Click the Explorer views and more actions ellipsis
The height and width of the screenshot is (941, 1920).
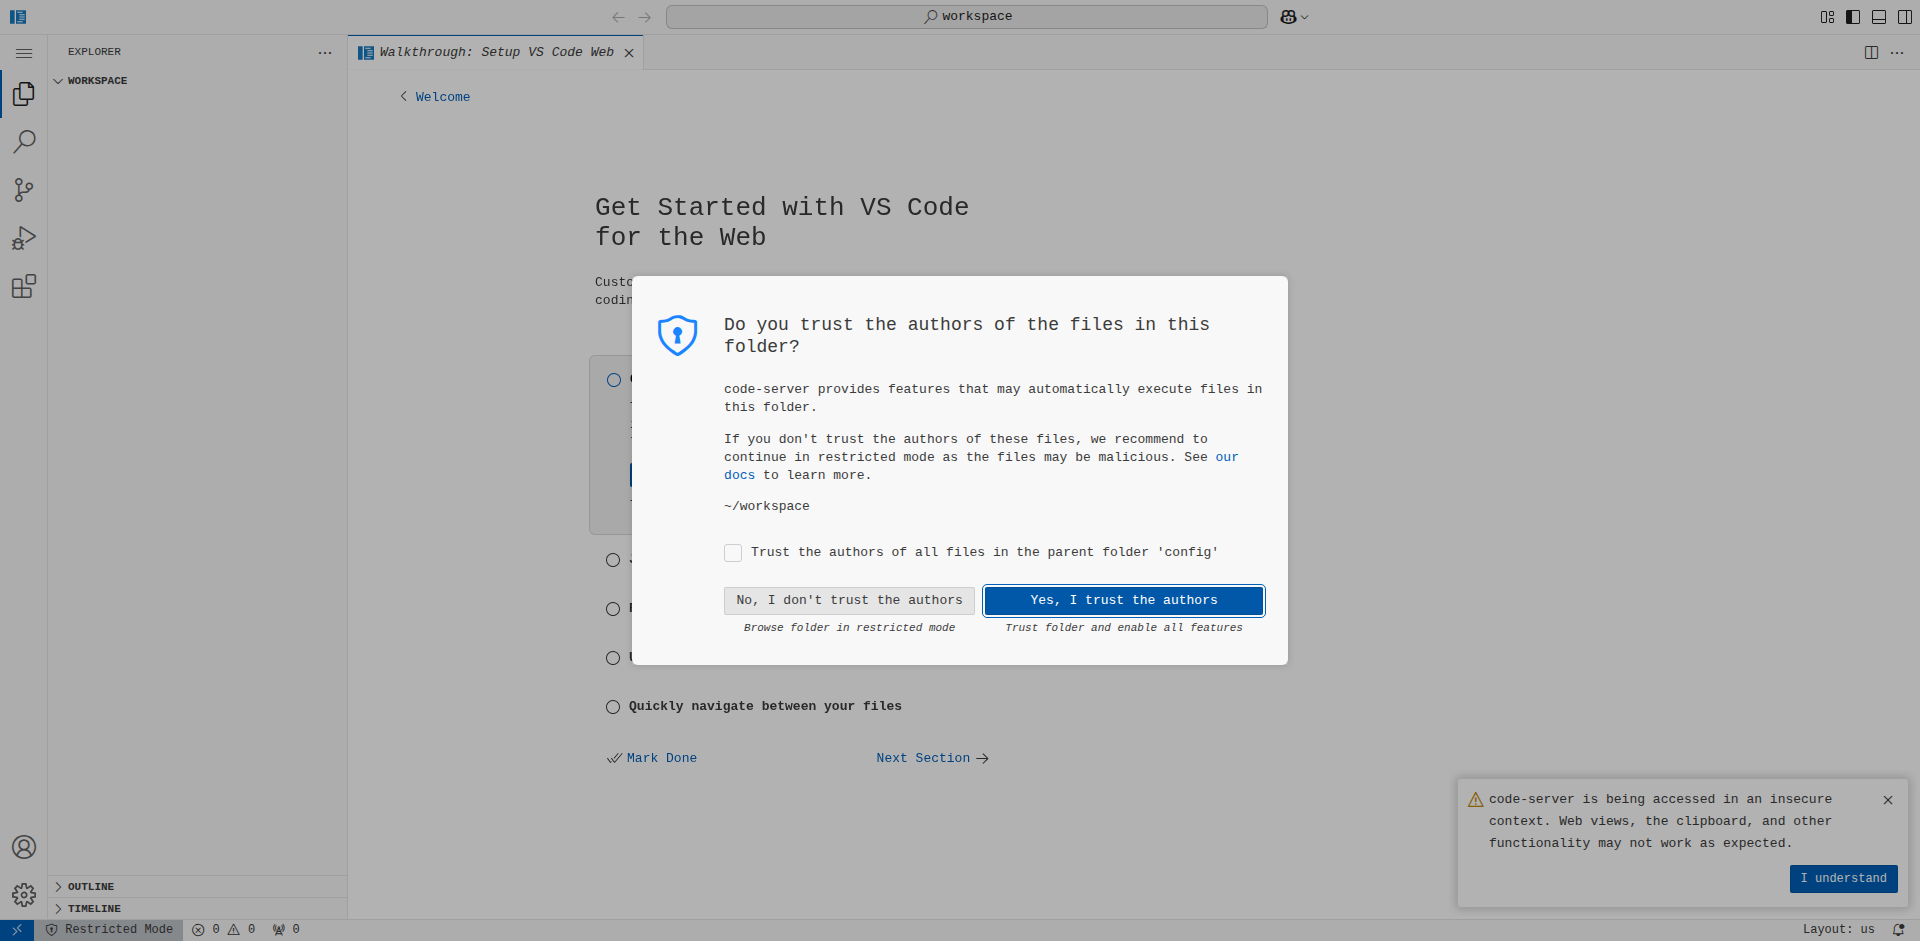325,52
